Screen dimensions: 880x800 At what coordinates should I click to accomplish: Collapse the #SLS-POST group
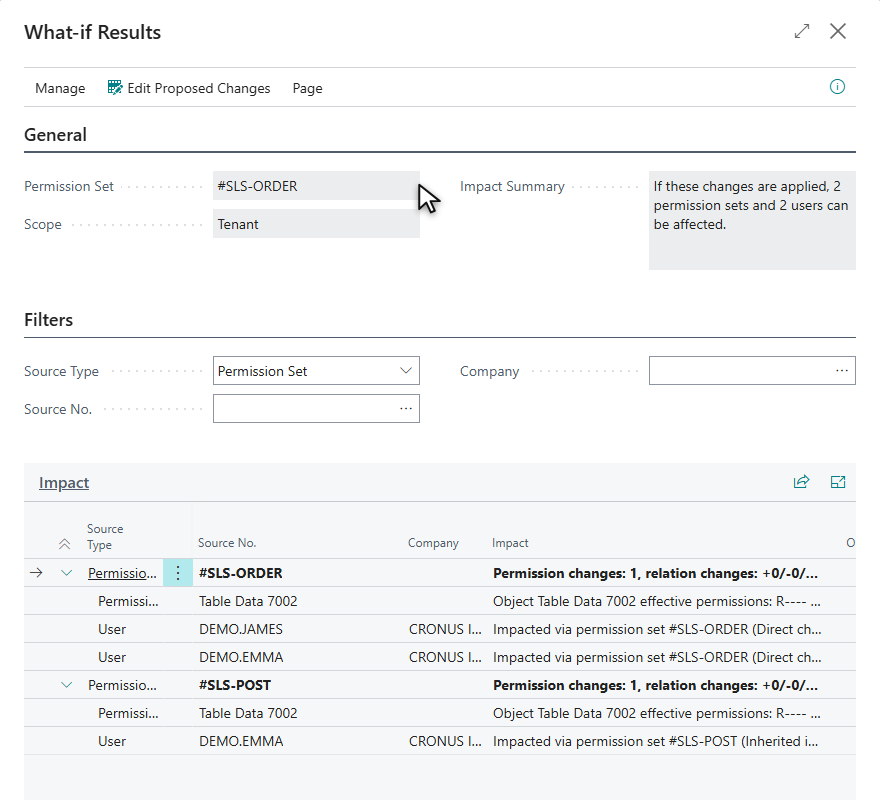[x=66, y=685]
